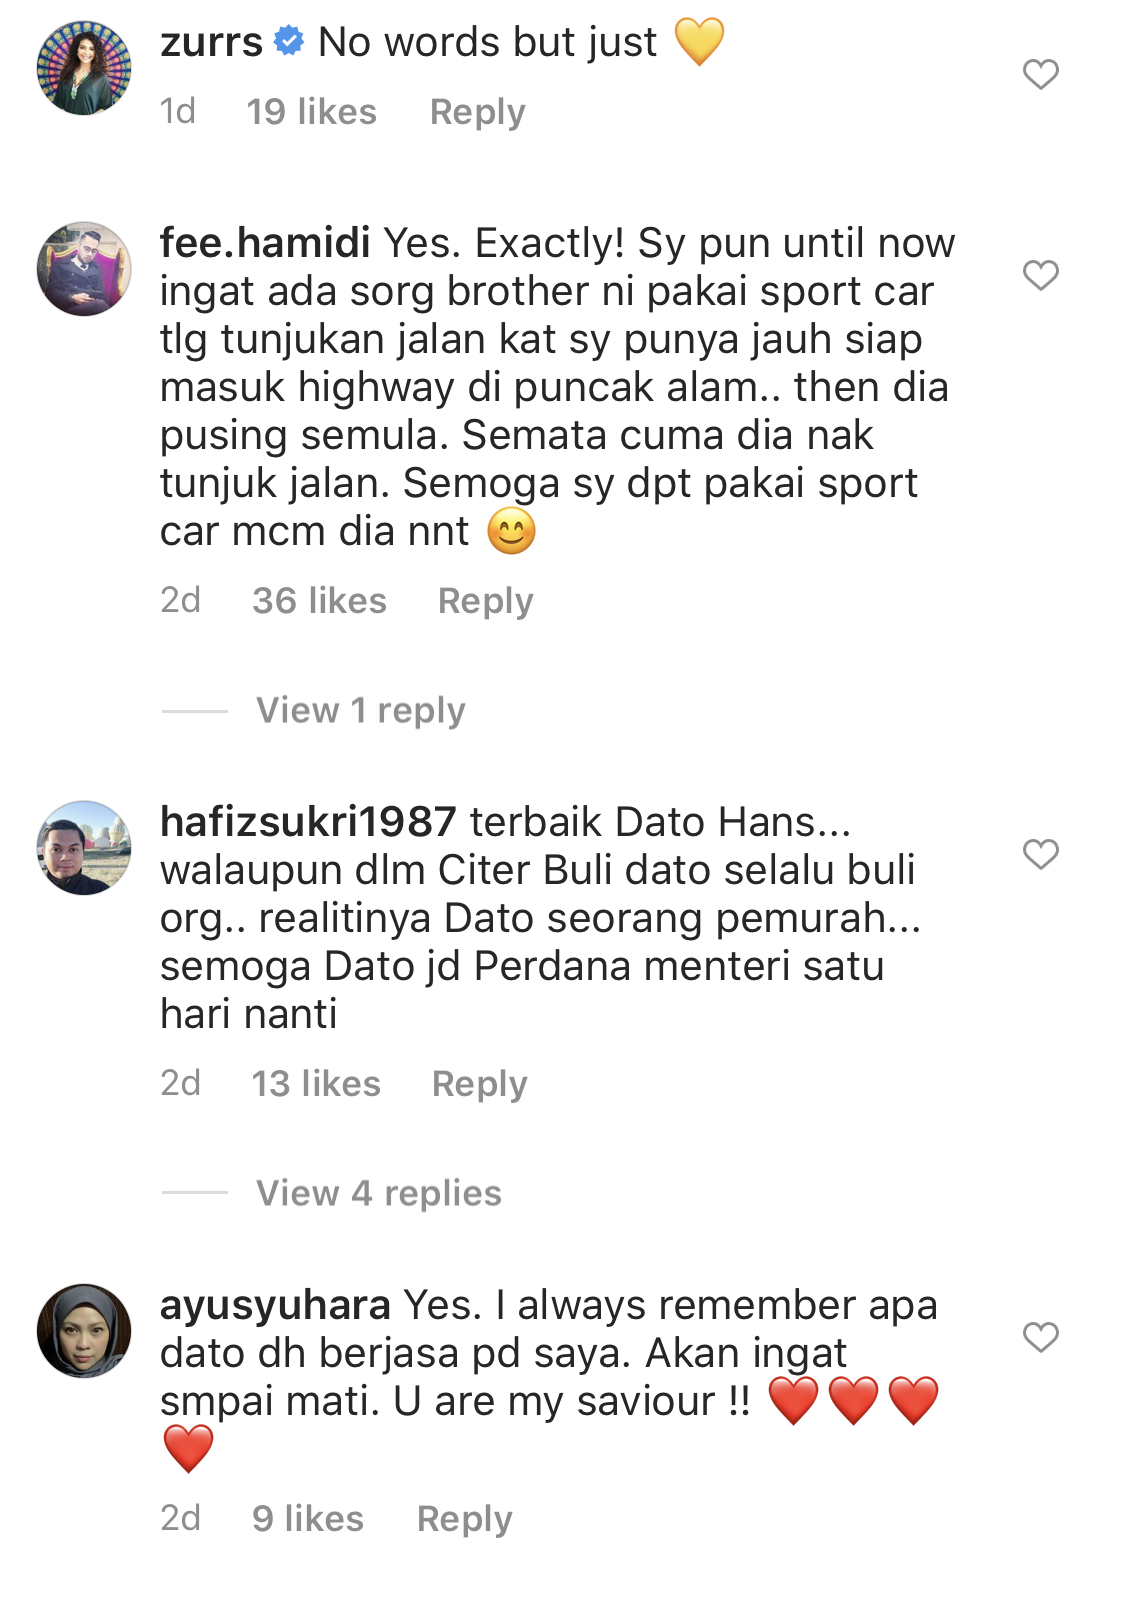Like hafizsukri1987's comment via heart icon
1125x1598 pixels.
tap(1040, 854)
